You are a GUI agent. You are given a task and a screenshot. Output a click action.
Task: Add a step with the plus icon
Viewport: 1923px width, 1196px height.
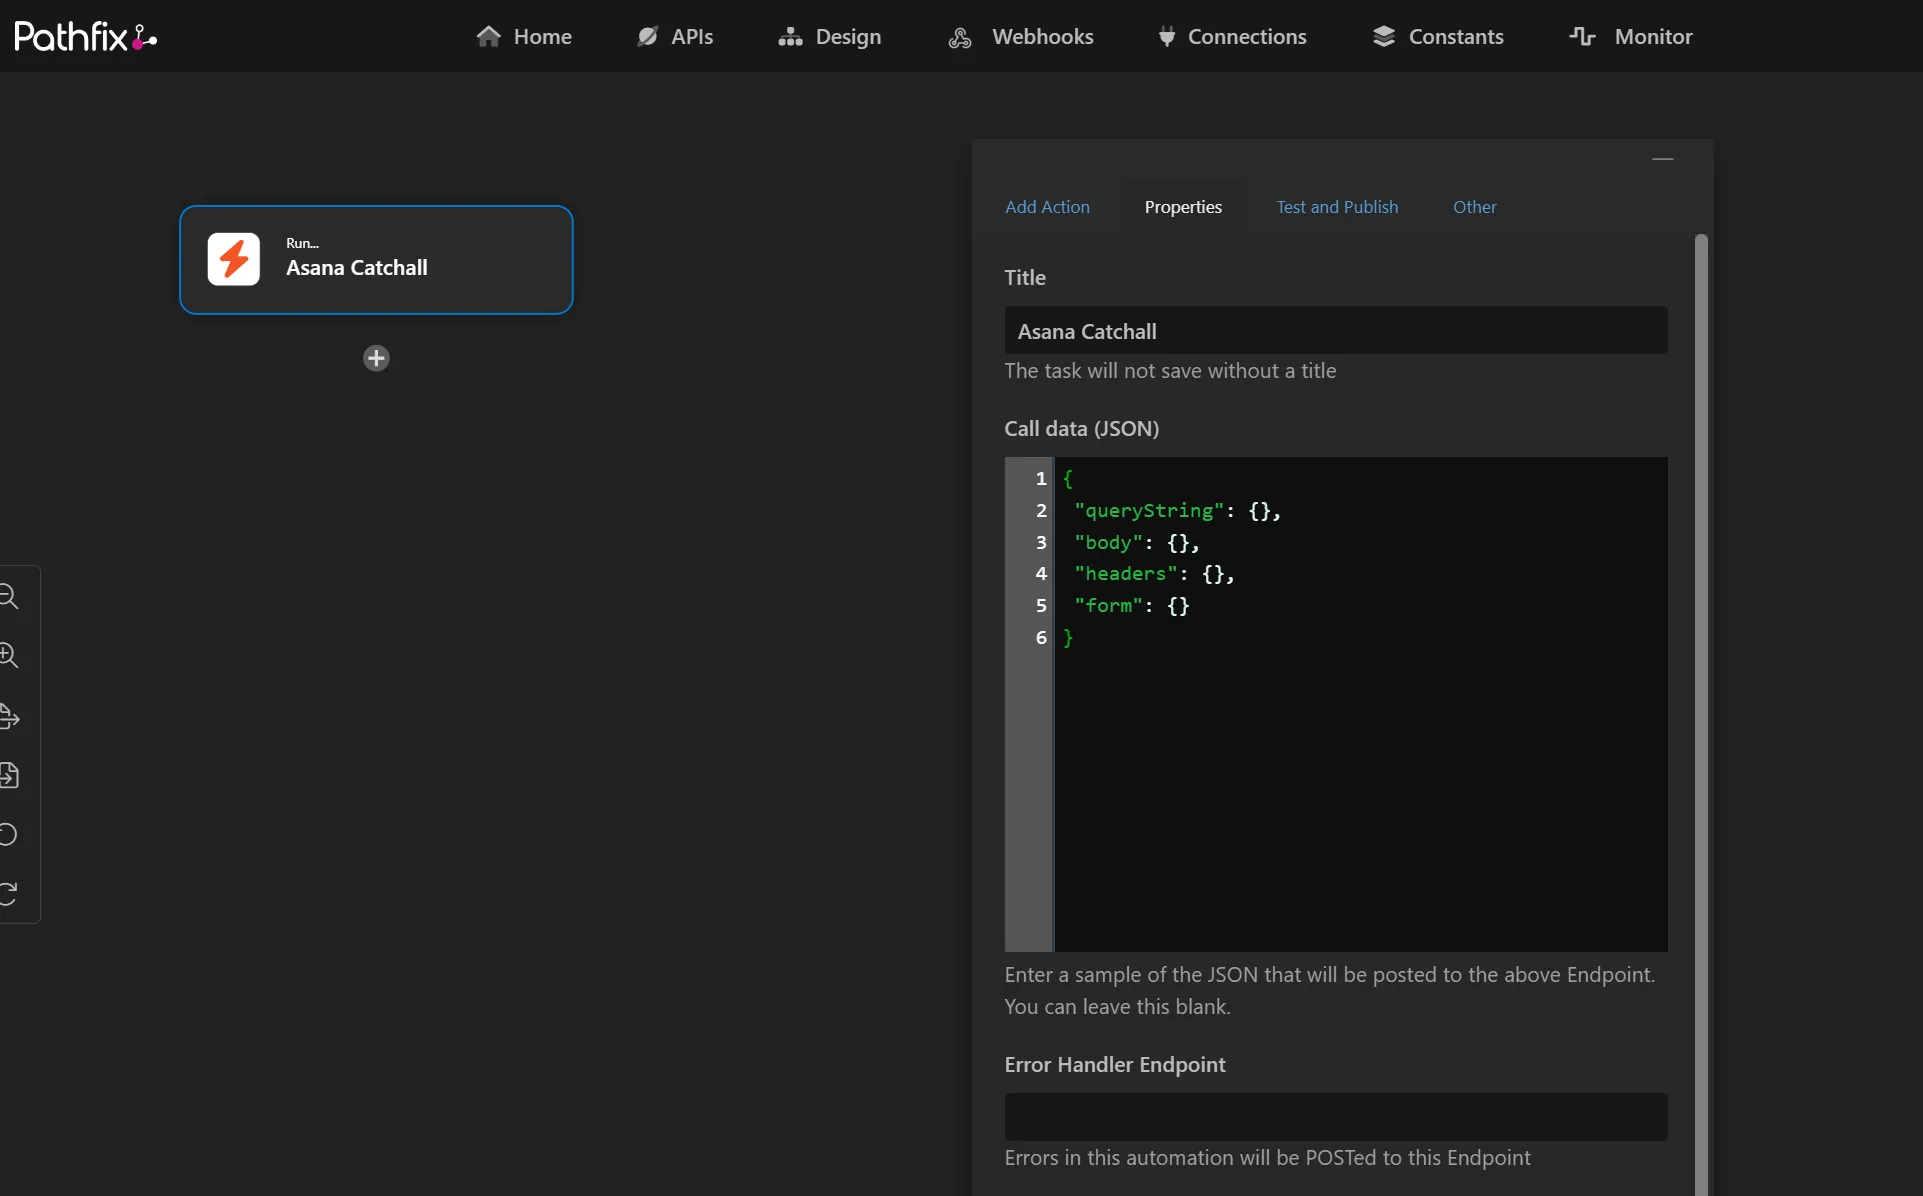click(x=376, y=358)
